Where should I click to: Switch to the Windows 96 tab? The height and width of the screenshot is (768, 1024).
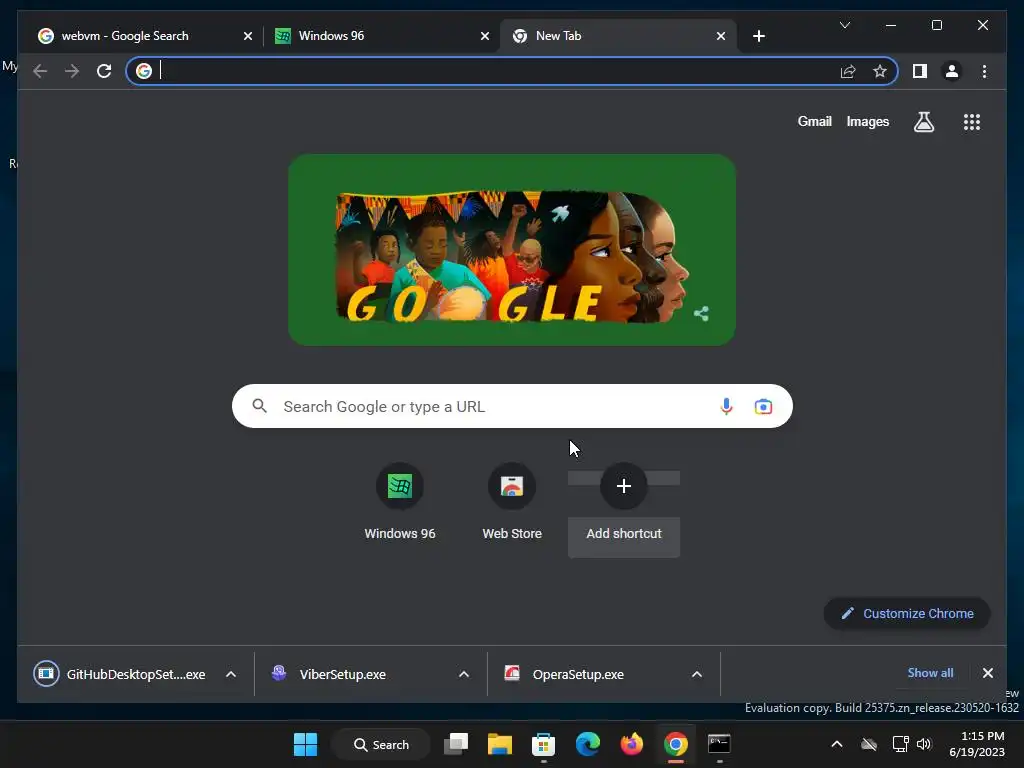click(382, 36)
